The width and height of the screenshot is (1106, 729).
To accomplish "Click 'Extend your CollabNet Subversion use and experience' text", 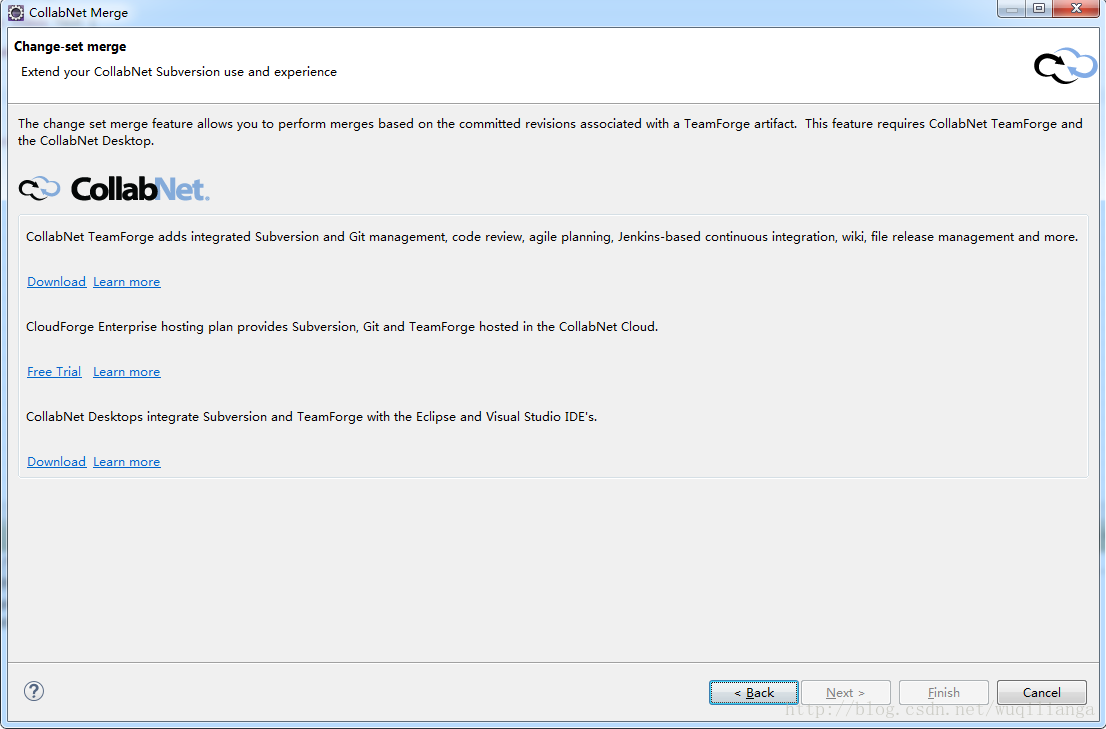I will [x=179, y=72].
